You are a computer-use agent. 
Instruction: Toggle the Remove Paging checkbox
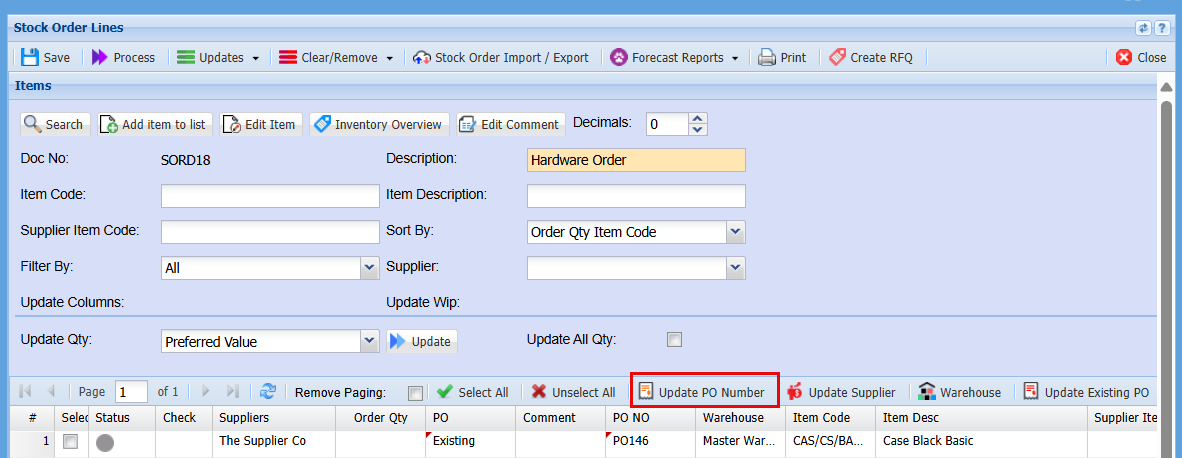click(415, 393)
